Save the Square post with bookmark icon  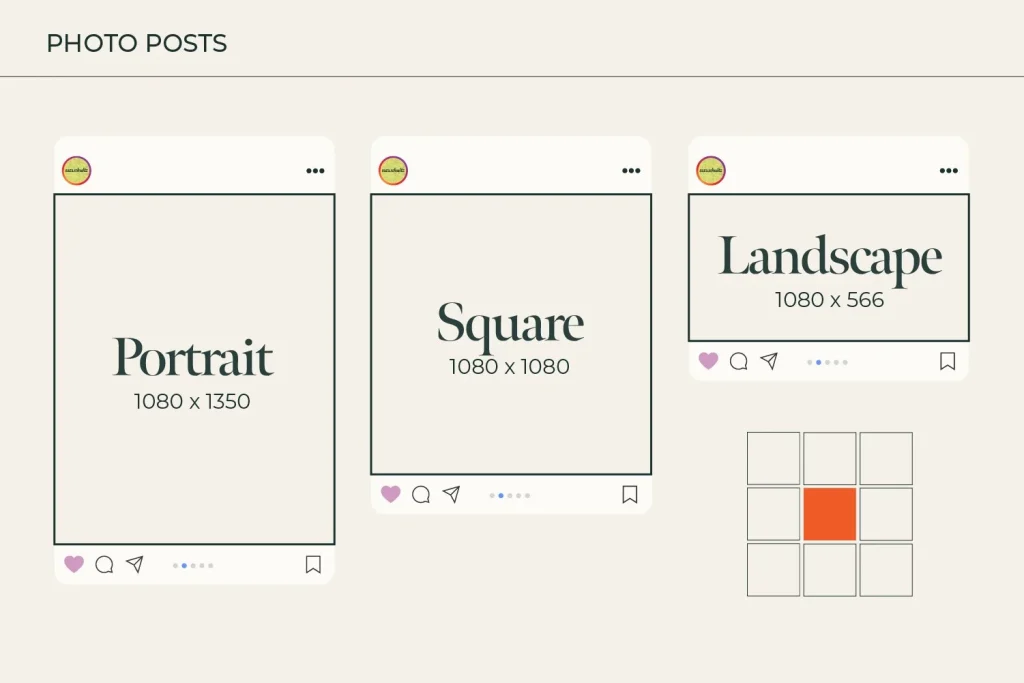click(x=630, y=495)
